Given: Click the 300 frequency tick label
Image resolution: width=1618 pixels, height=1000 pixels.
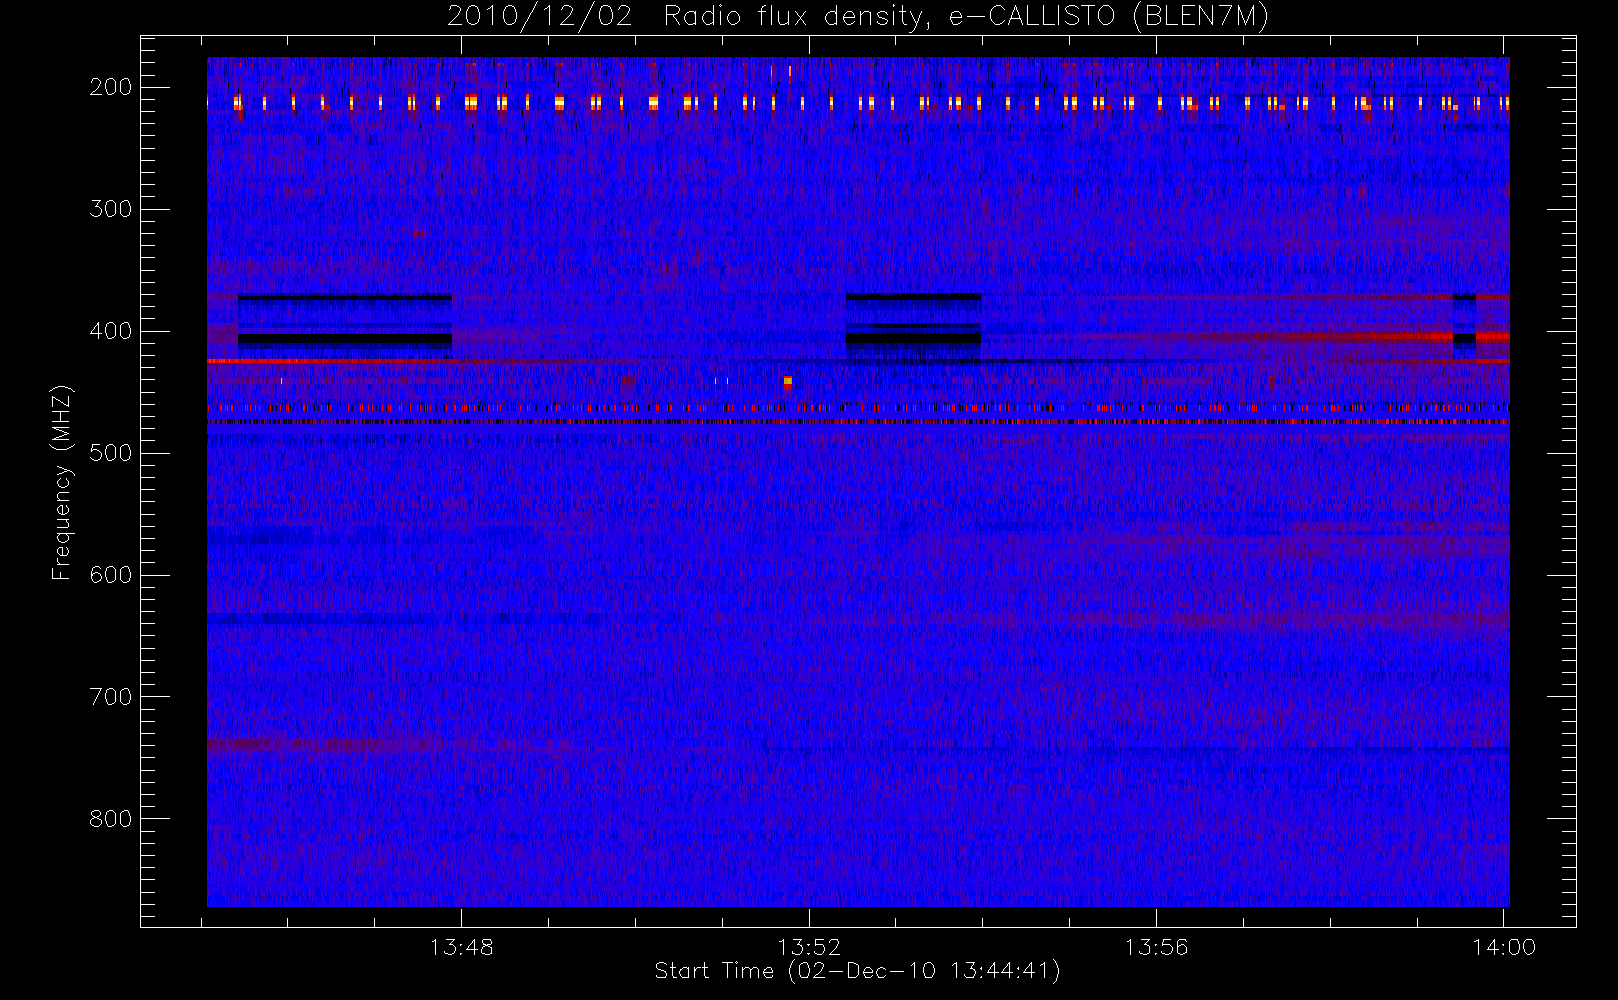Looking at the screenshot, I should click(x=111, y=209).
